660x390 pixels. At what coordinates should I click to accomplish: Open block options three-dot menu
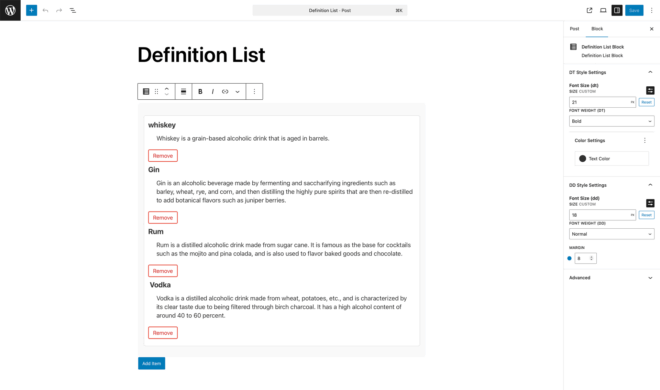point(254,91)
